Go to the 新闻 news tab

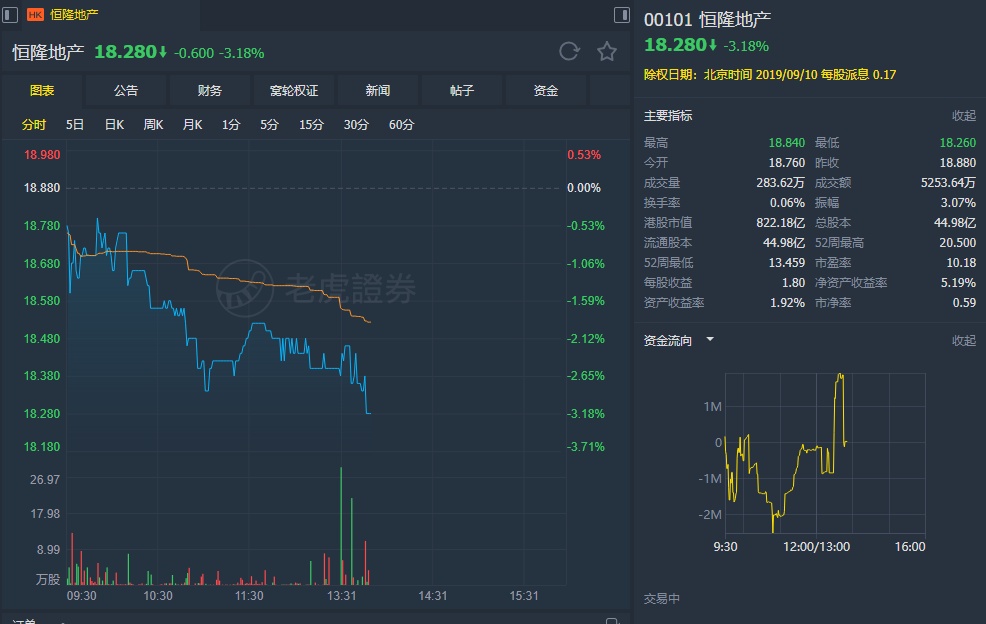pos(378,91)
